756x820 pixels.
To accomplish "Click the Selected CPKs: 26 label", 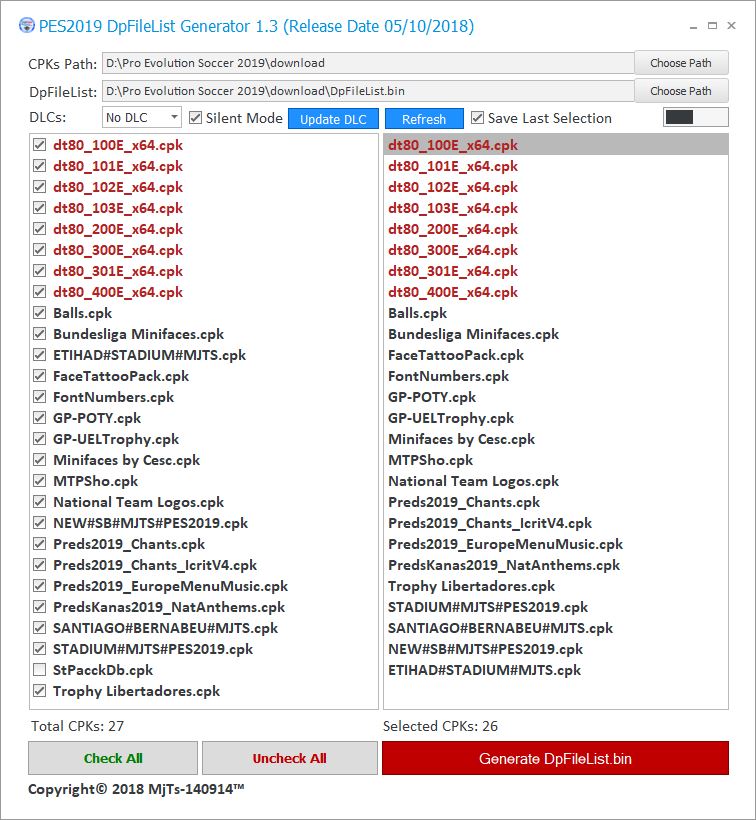I will pyautogui.click(x=440, y=726).
